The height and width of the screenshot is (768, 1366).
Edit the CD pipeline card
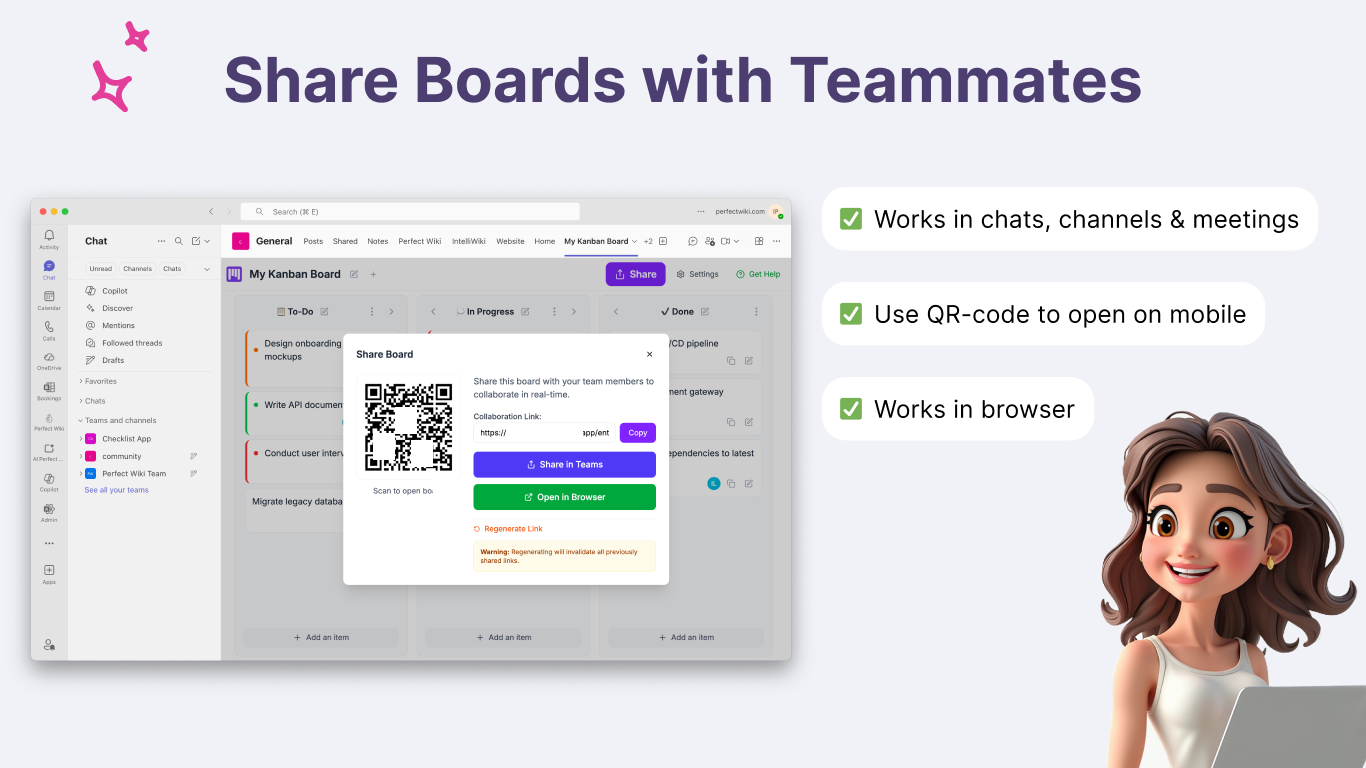pos(749,361)
